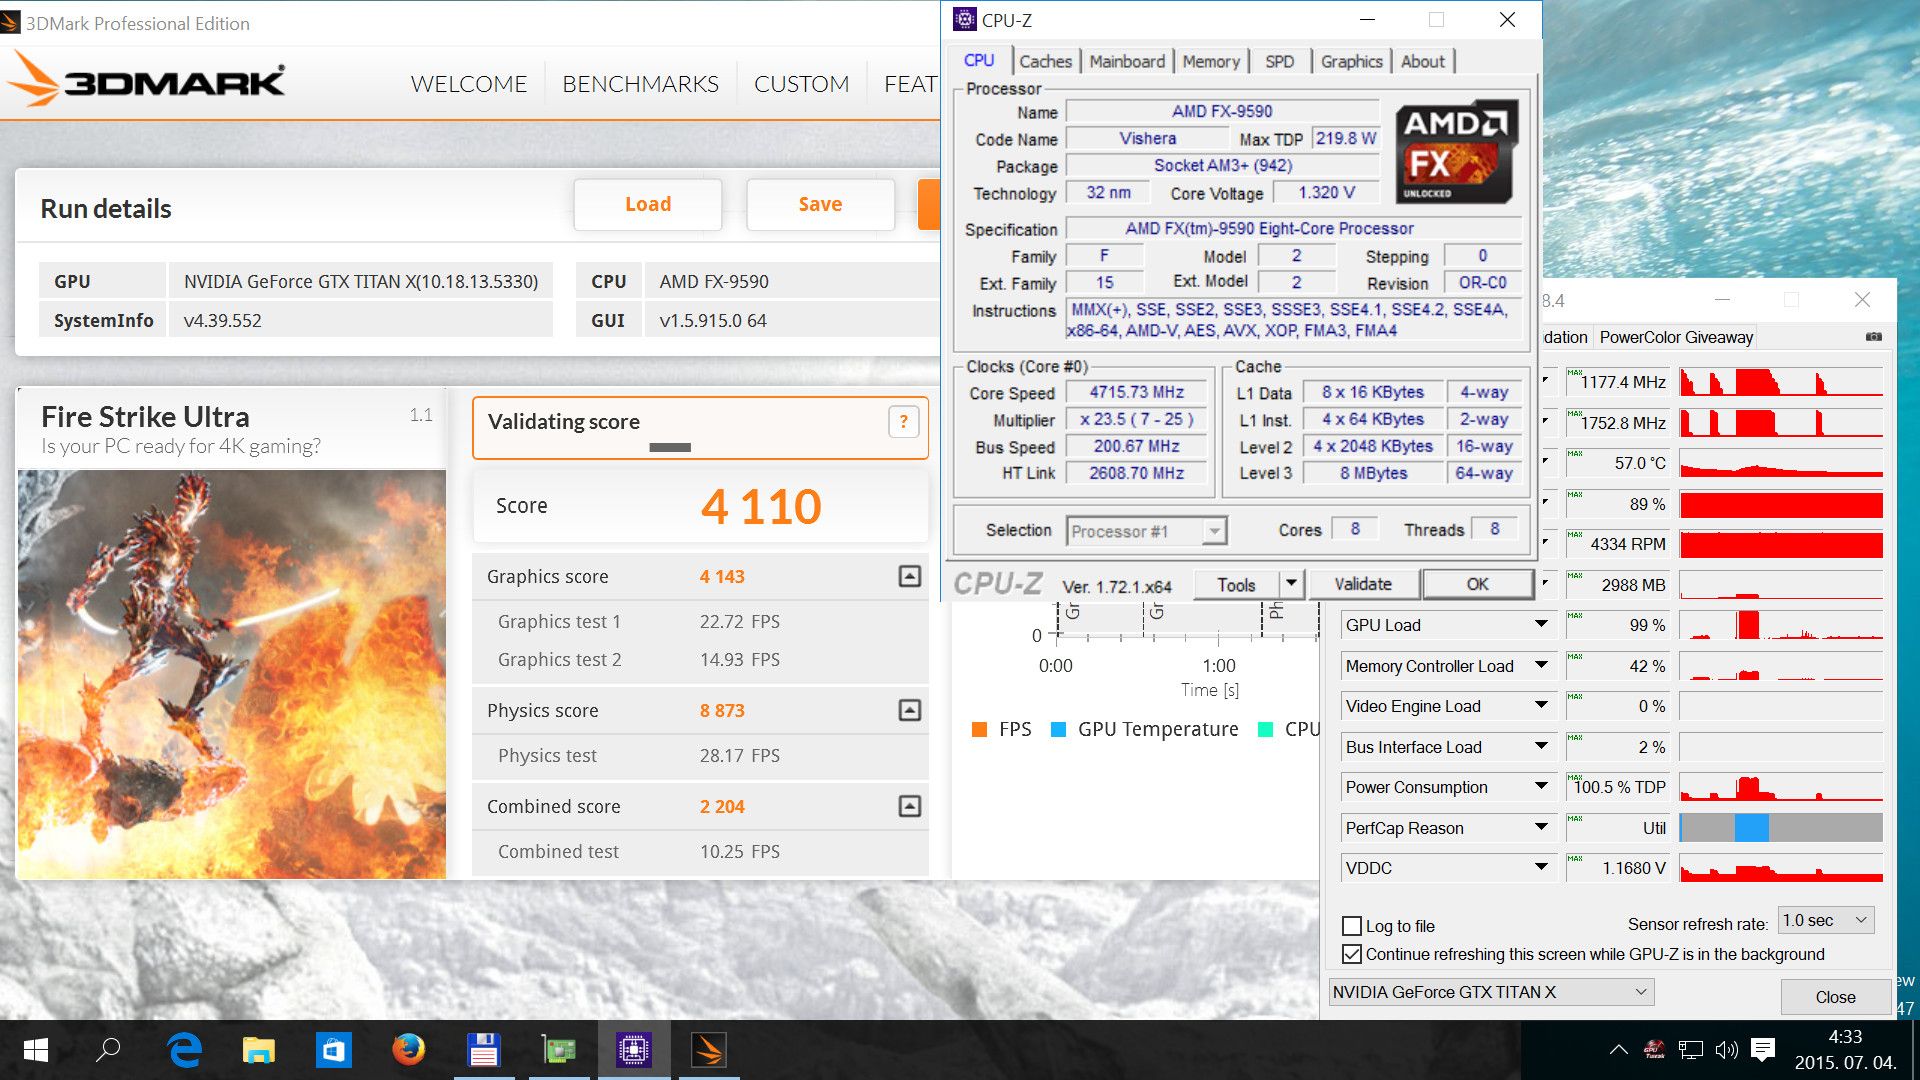
Task: Click CPU-Z title bar icon
Action: [x=965, y=19]
